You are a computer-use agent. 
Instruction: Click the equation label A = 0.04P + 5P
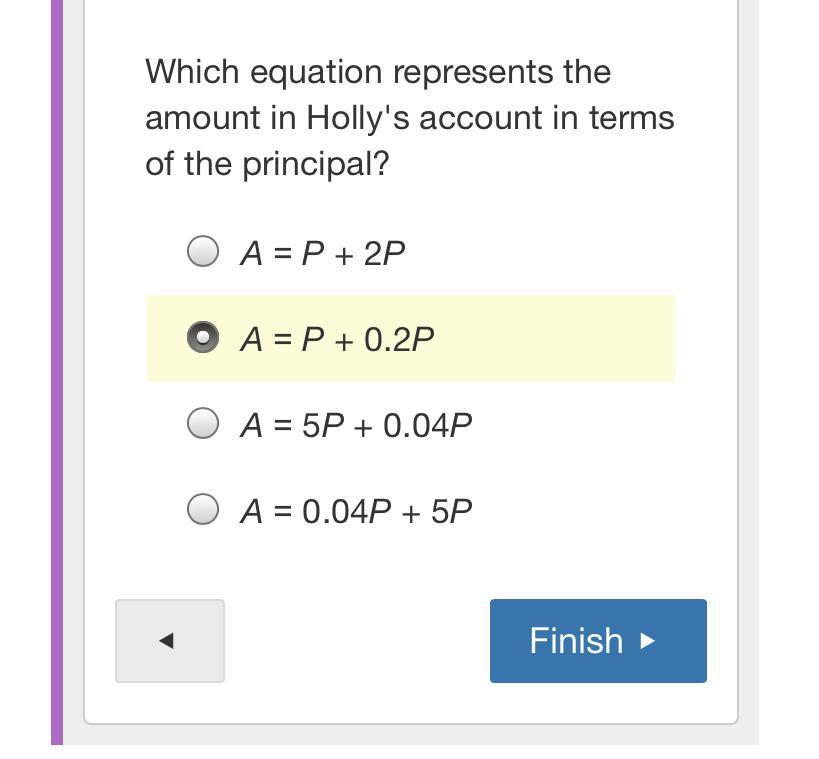355,512
